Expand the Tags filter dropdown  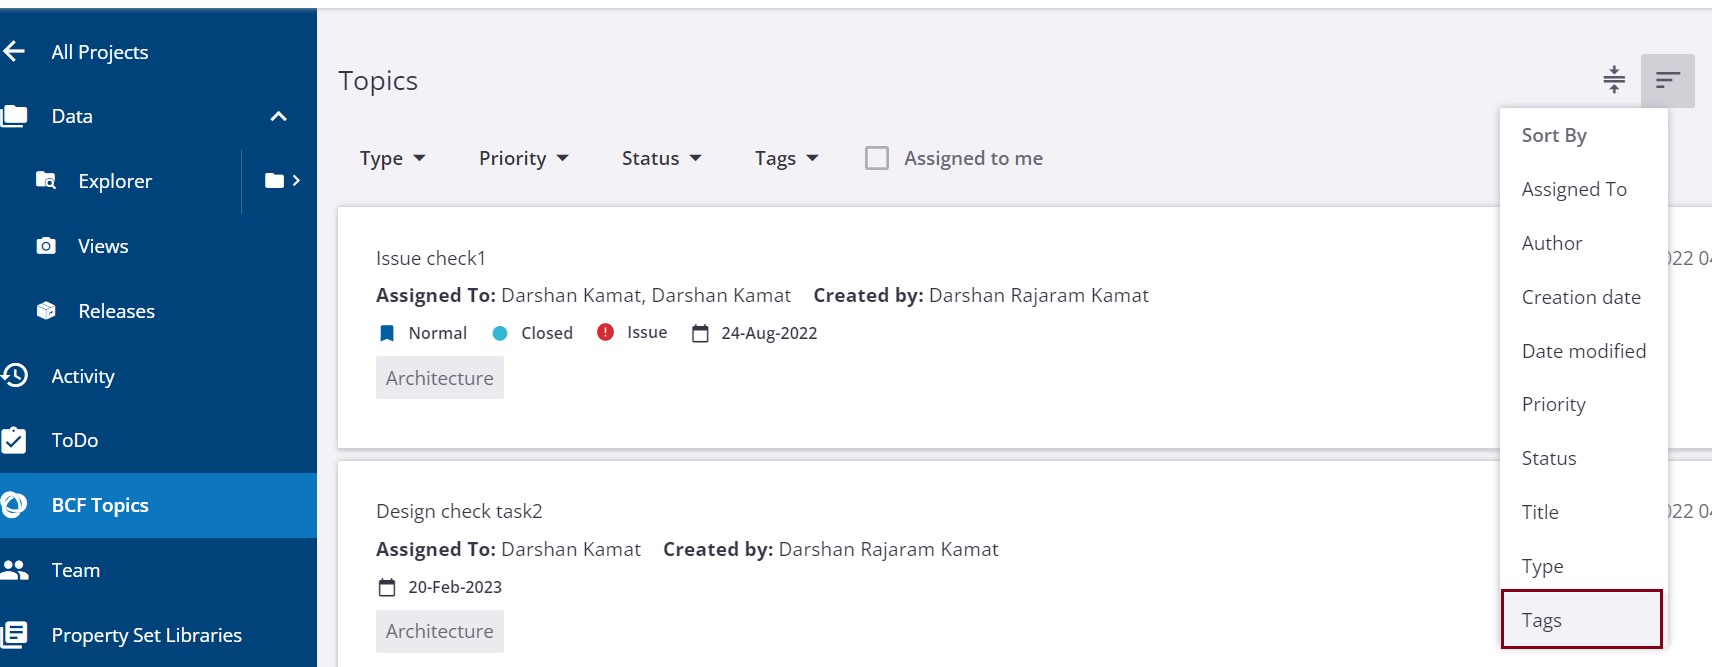point(786,158)
